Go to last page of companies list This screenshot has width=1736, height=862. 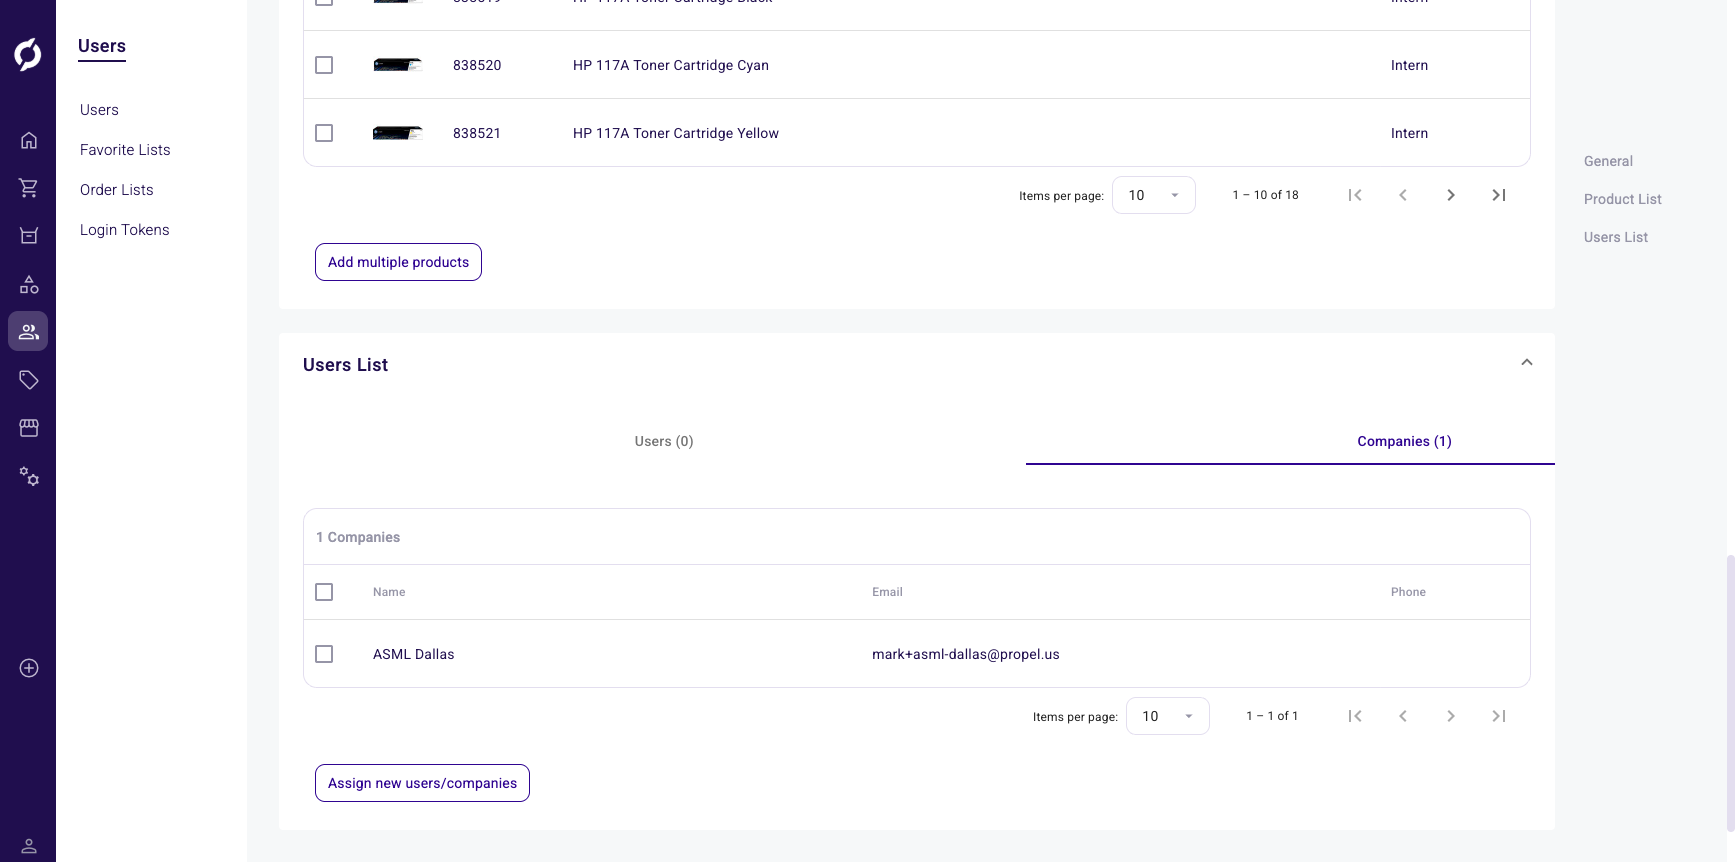[x=1499, y=716]
